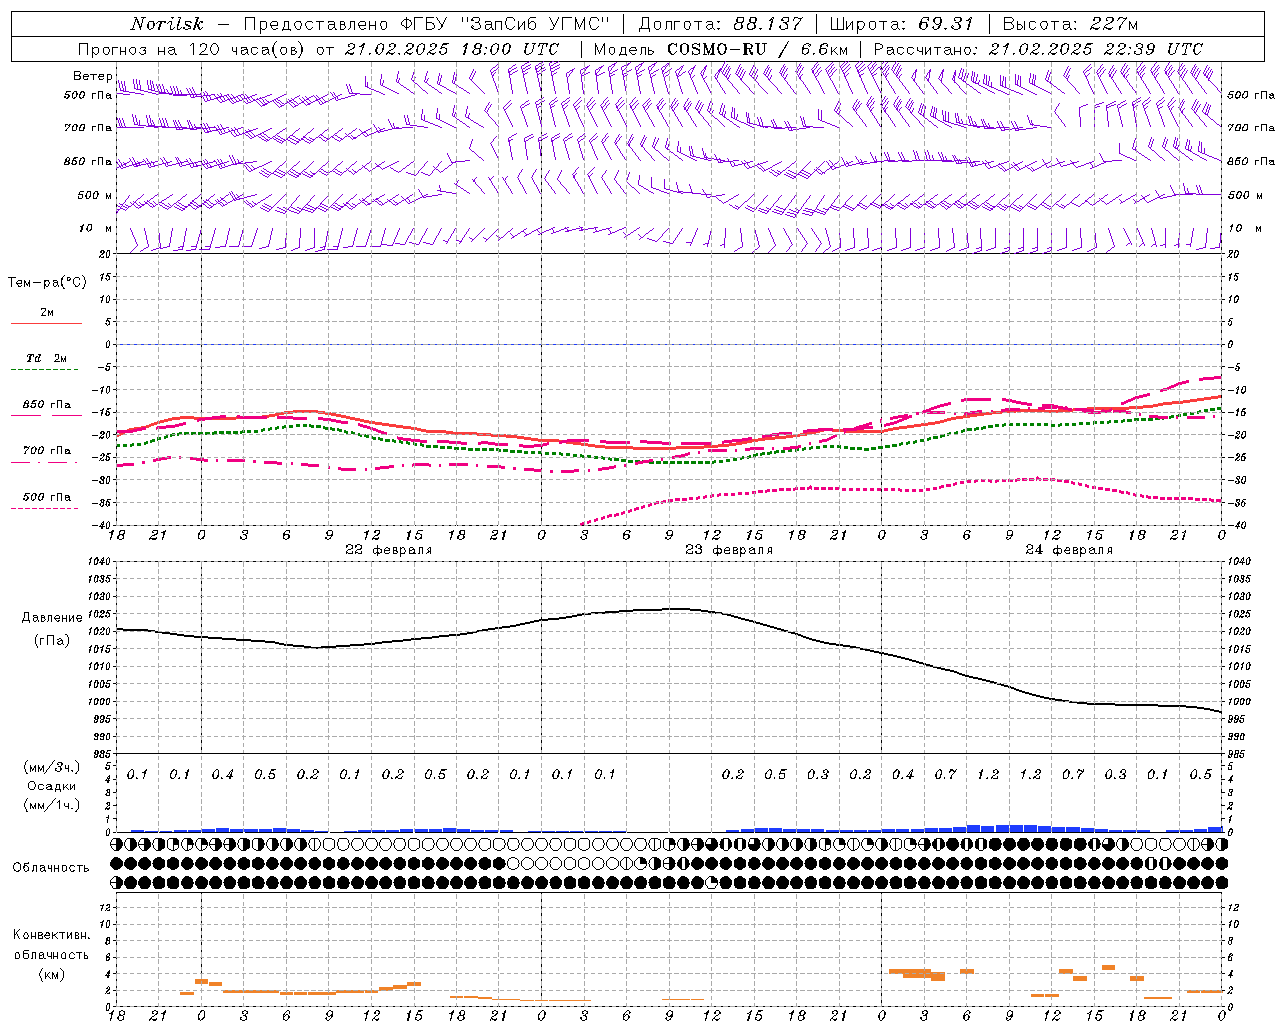This screenshot has width=1280, height=1024.
Task: Click the (мм/1ч.) hourly unit label
Action: (52, 804)
